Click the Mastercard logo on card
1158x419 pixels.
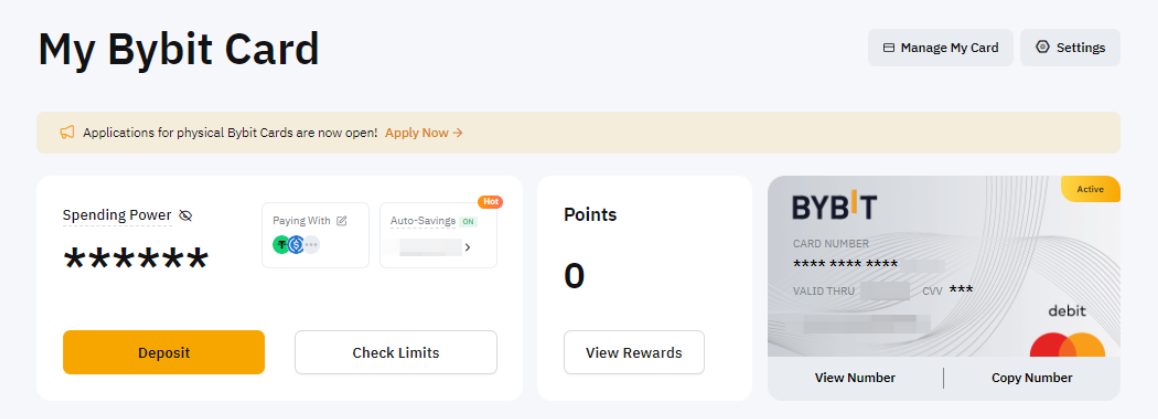pyautogui.click(x=1067, y=347)
